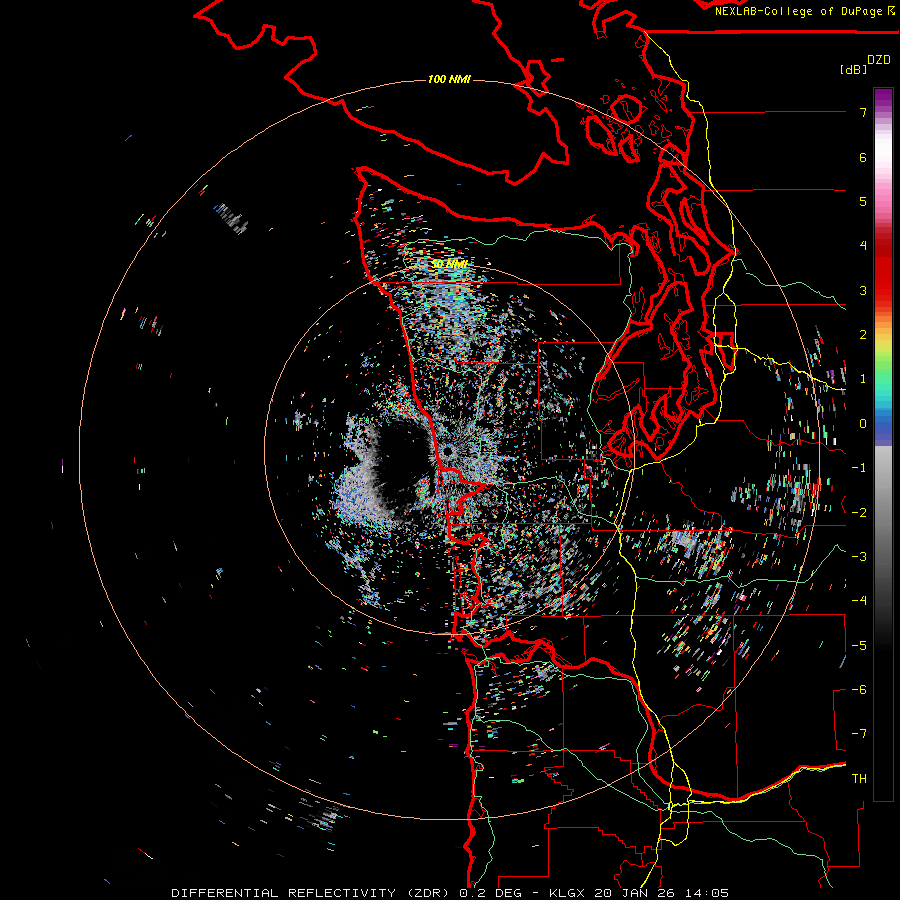
Task: Click the 14:05 timestamp
Action: pos(705,893)
